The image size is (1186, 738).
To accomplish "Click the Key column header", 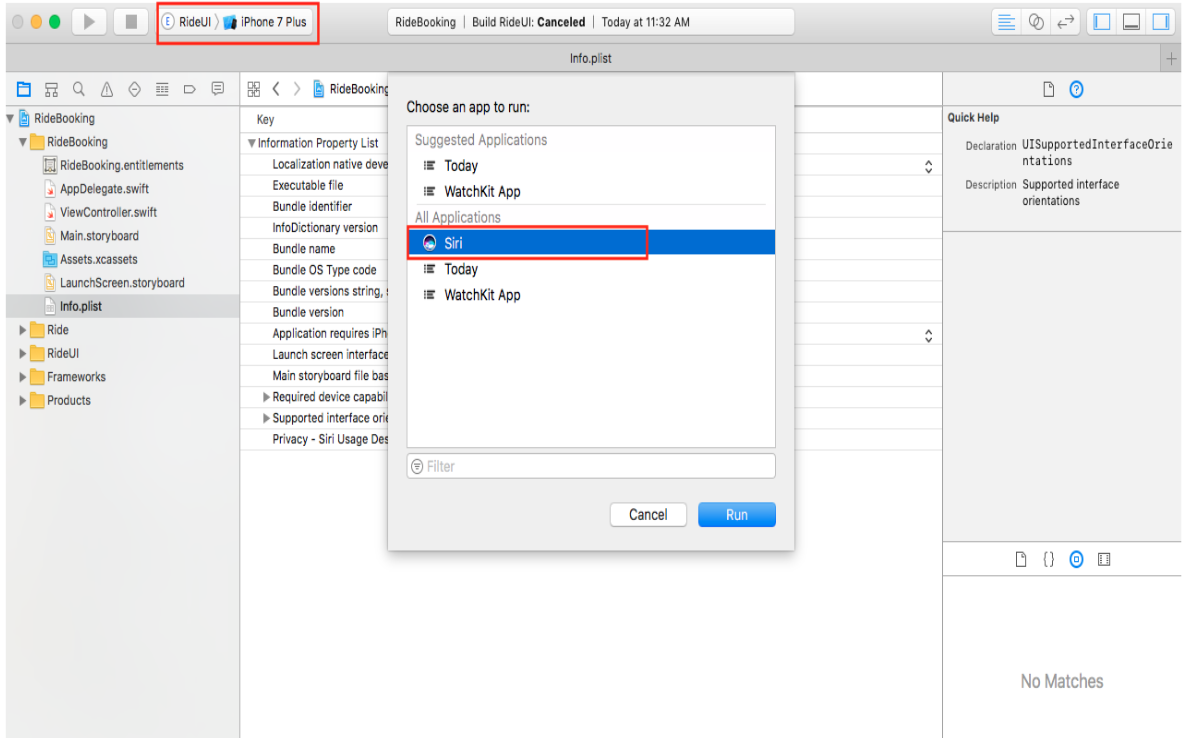I will (x=265, y=119).
